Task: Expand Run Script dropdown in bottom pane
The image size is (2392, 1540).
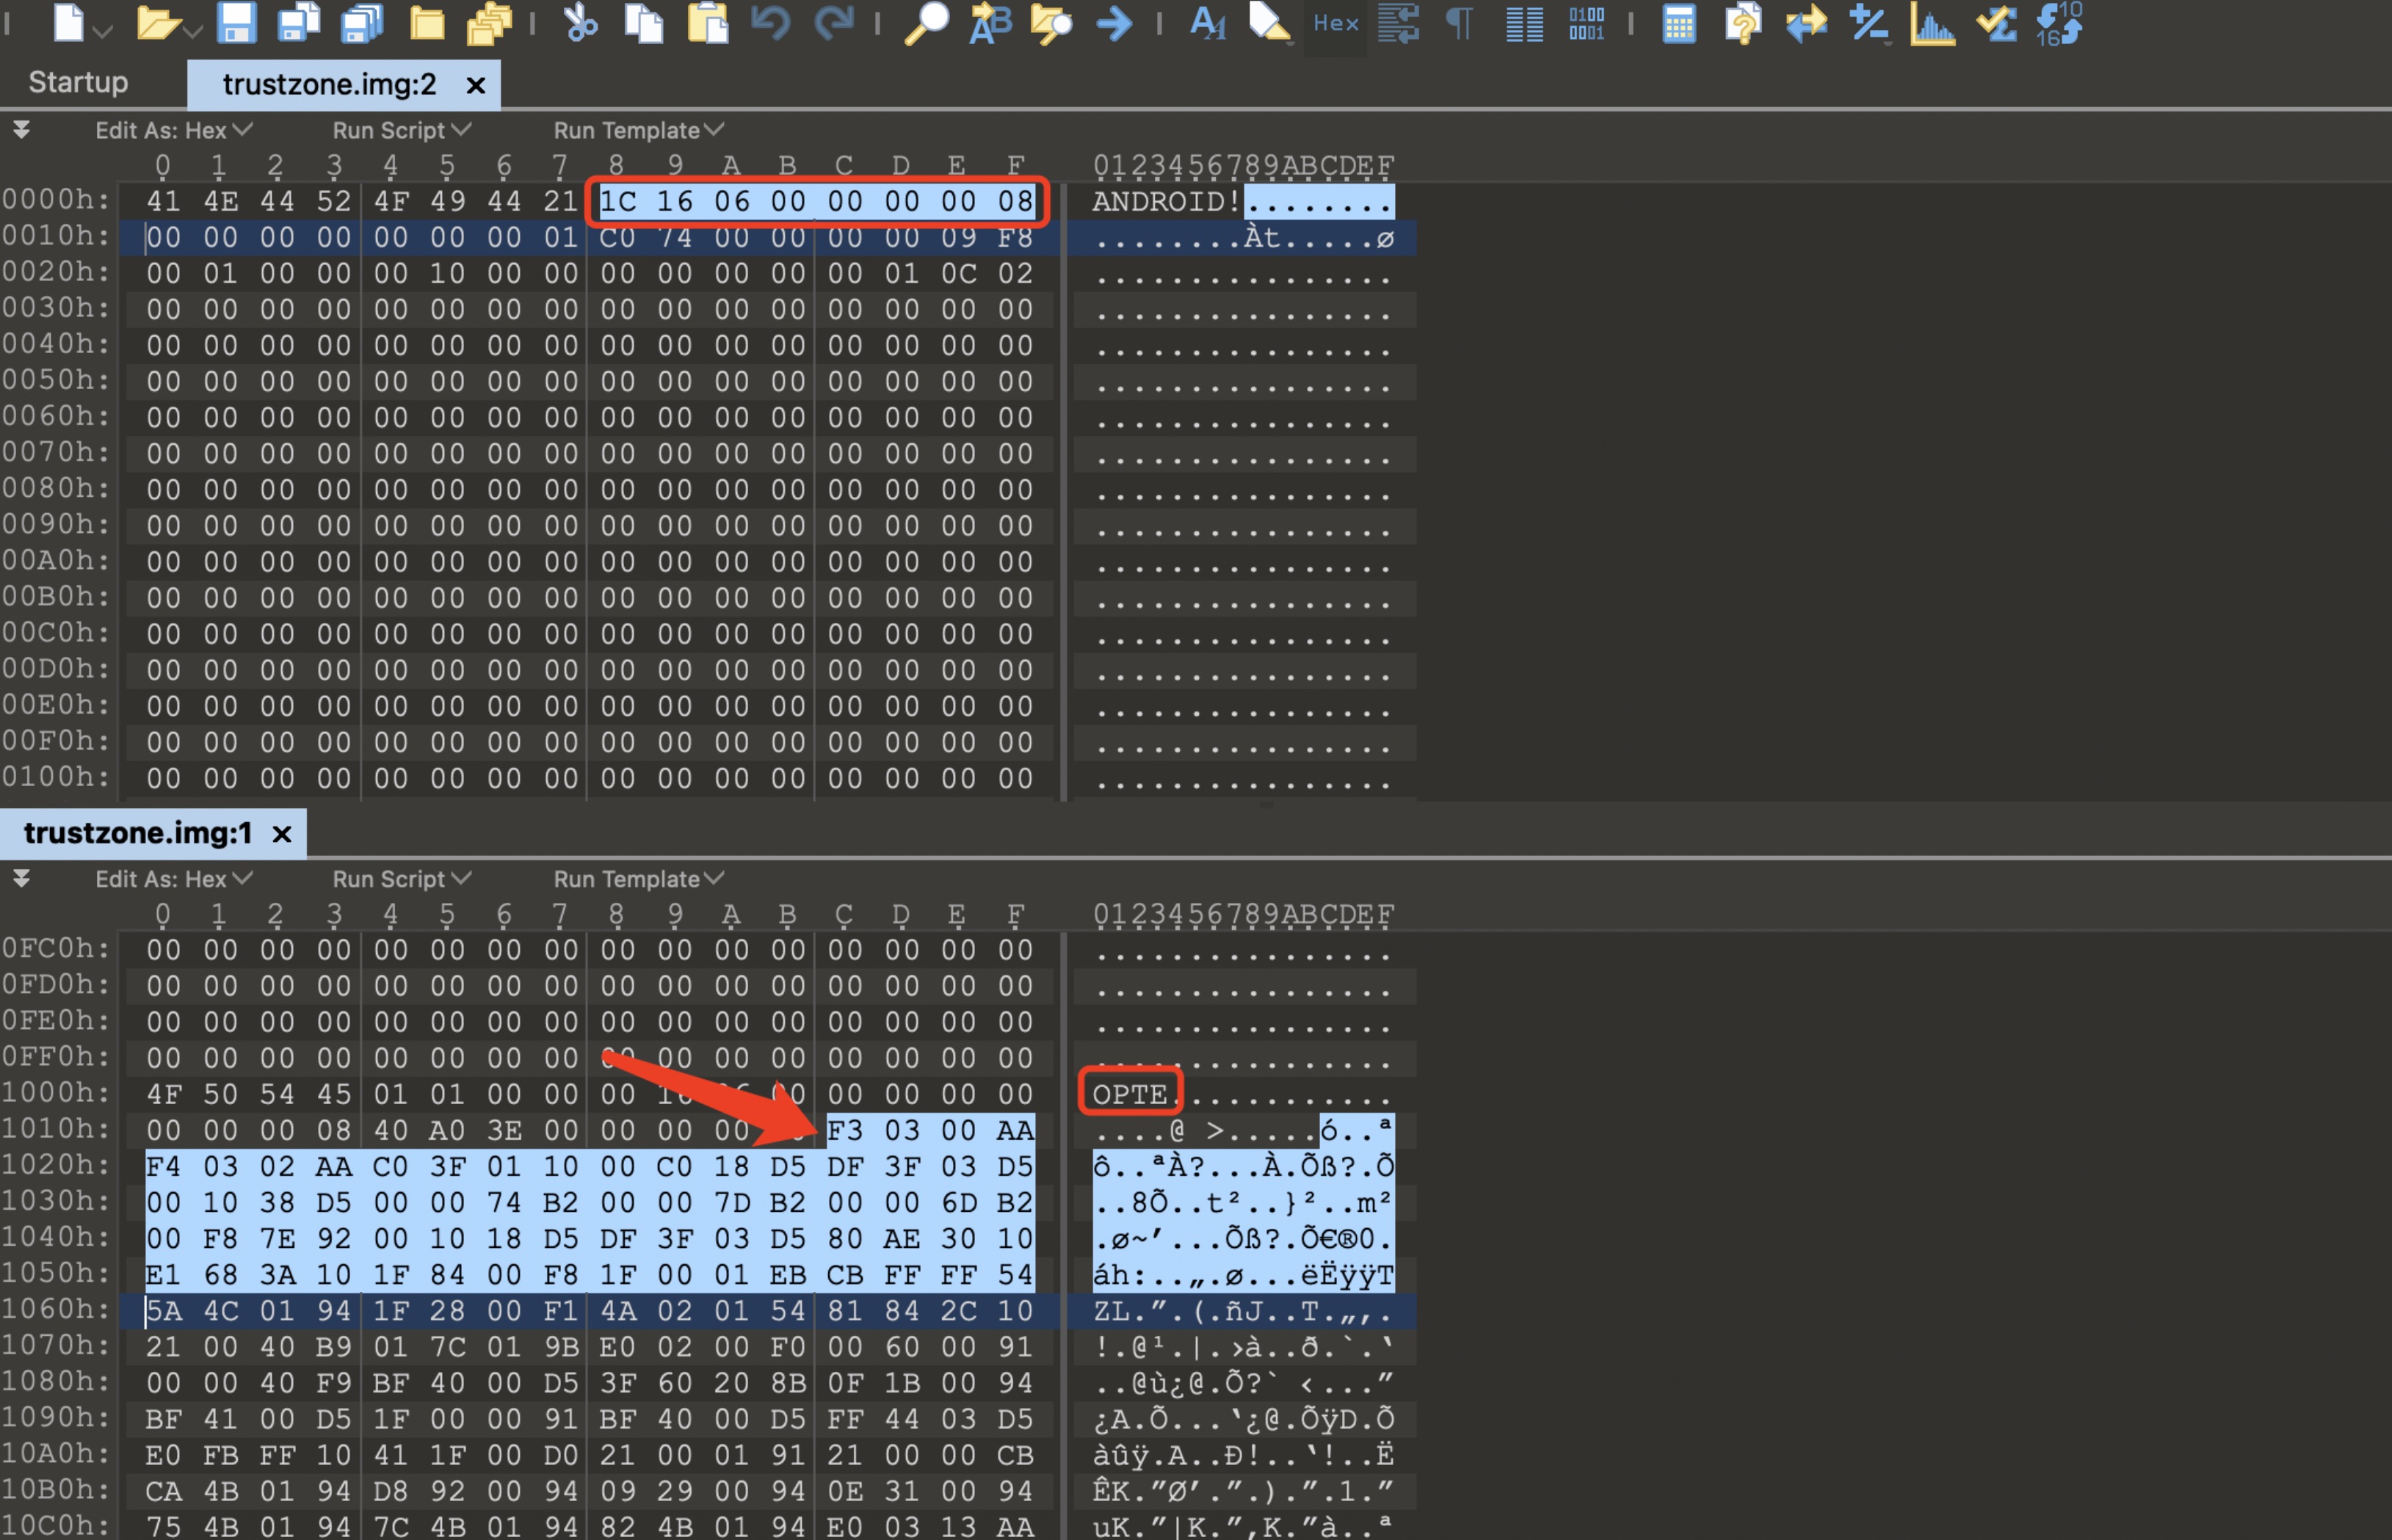Action: [401, 879]
